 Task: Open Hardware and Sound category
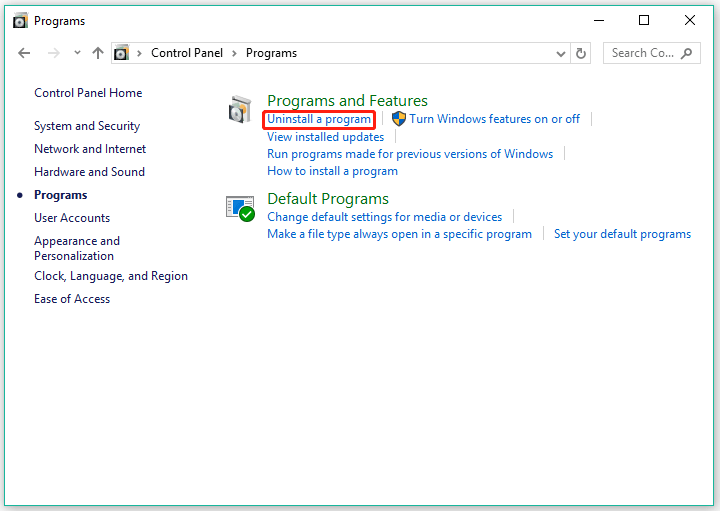click(90, 172)
